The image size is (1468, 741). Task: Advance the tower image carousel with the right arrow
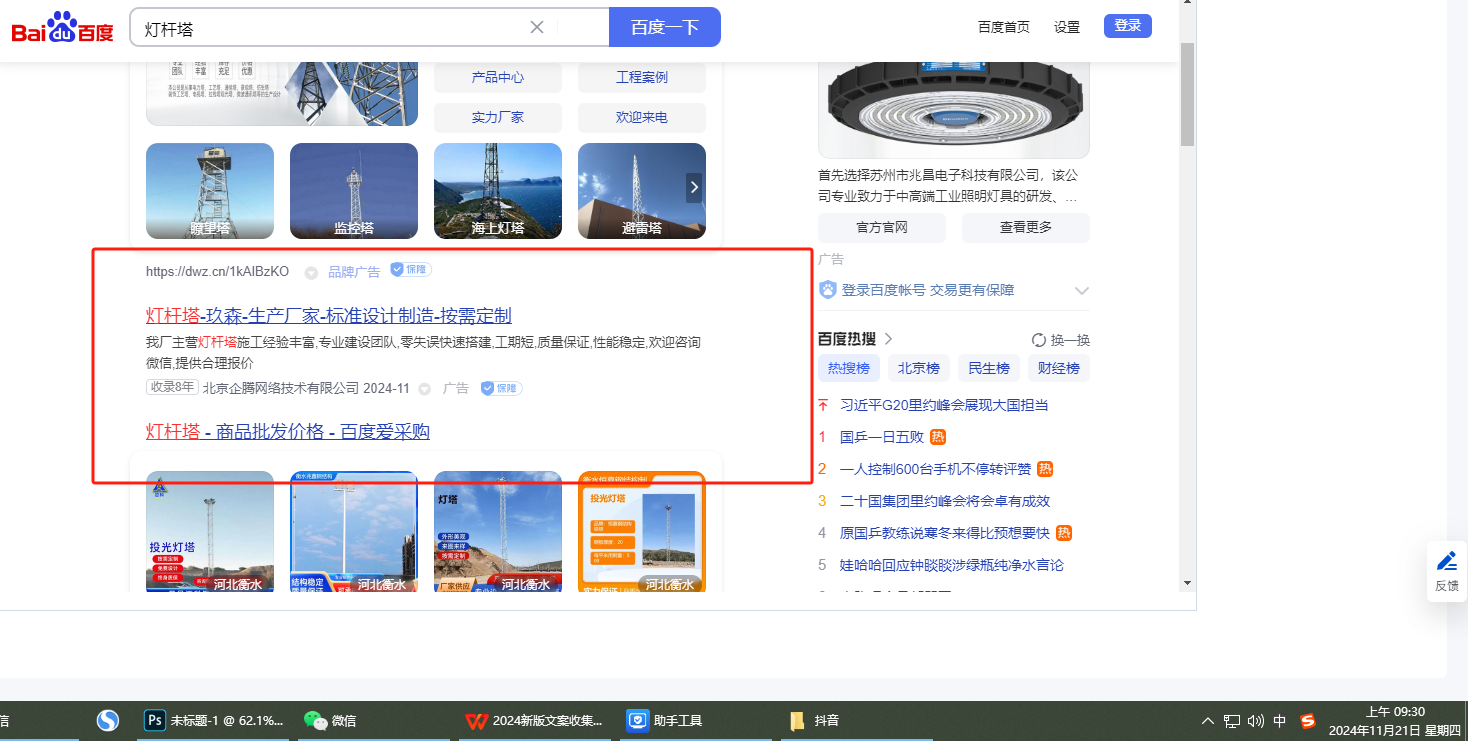[694, 187]
